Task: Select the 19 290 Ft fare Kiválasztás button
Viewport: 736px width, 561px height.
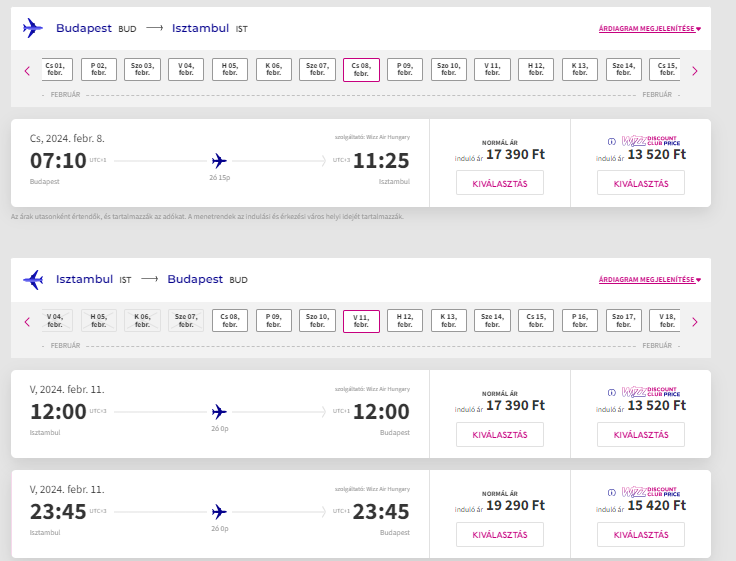Action: pyautogui.click(x=499, y=534)
